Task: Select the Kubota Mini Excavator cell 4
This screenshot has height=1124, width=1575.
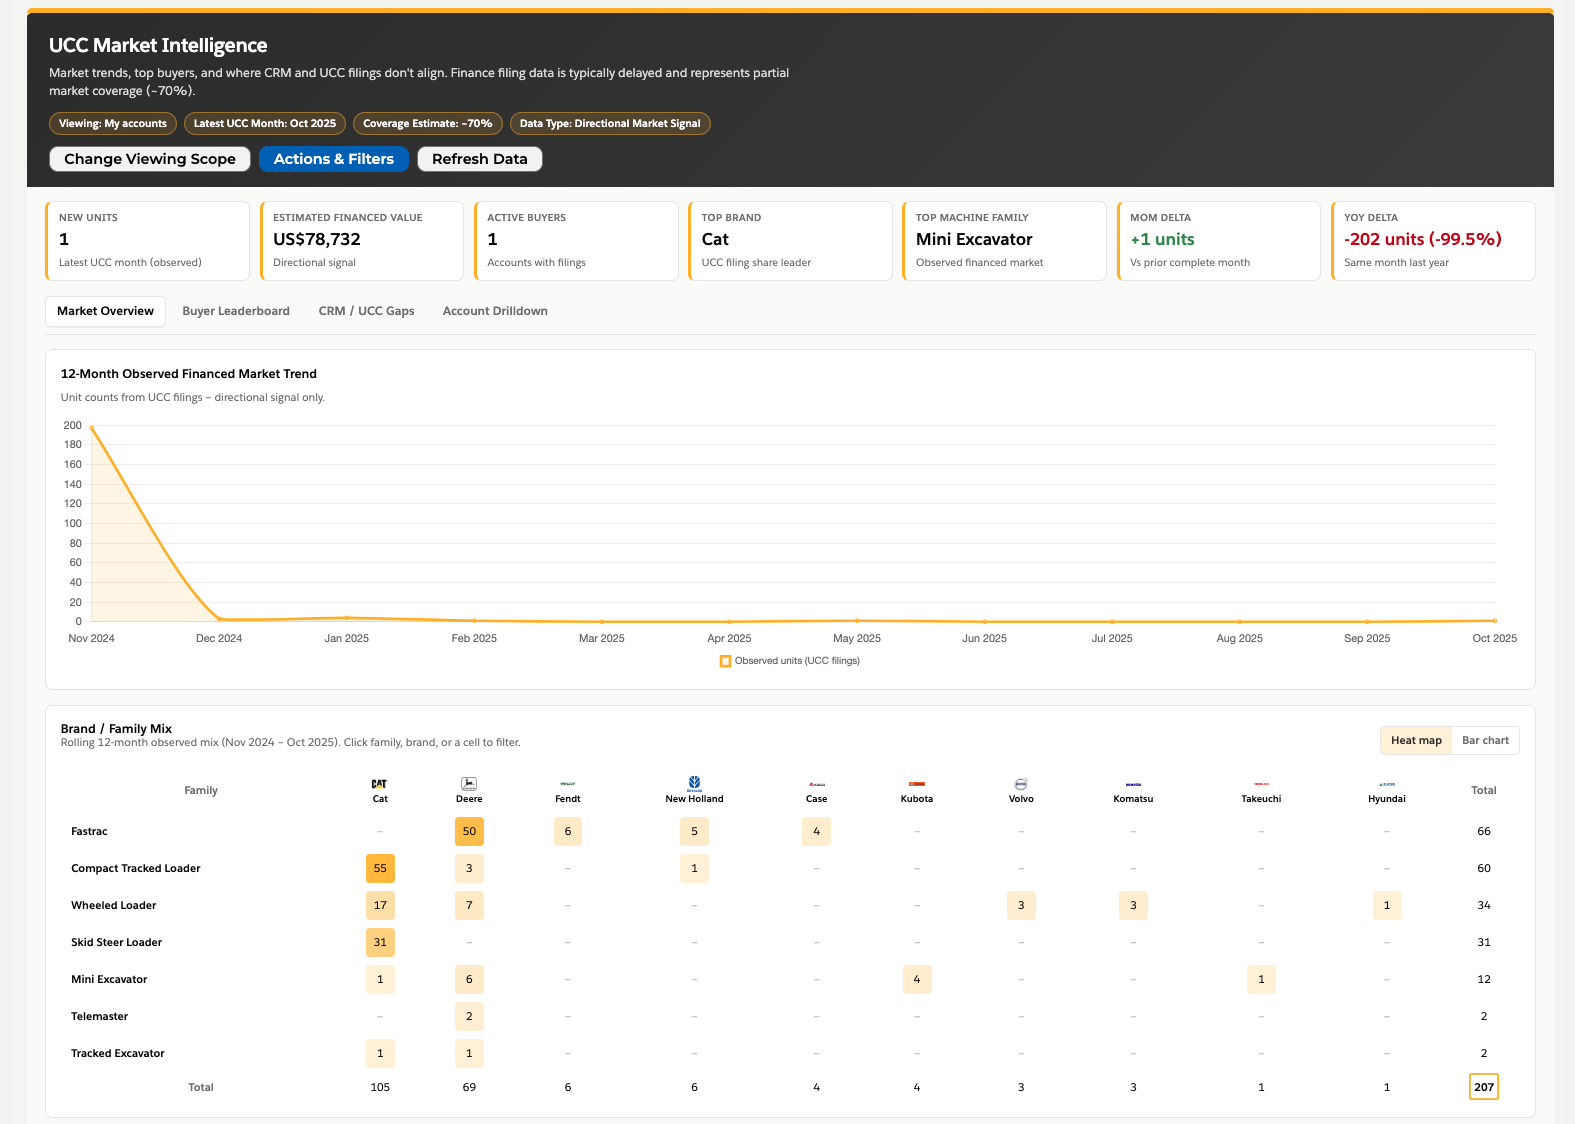Action: point(917,979)
